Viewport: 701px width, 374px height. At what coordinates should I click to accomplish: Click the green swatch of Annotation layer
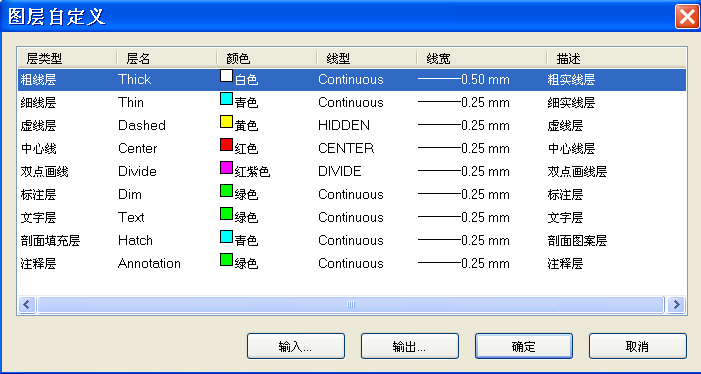click(x=226, y=260)
